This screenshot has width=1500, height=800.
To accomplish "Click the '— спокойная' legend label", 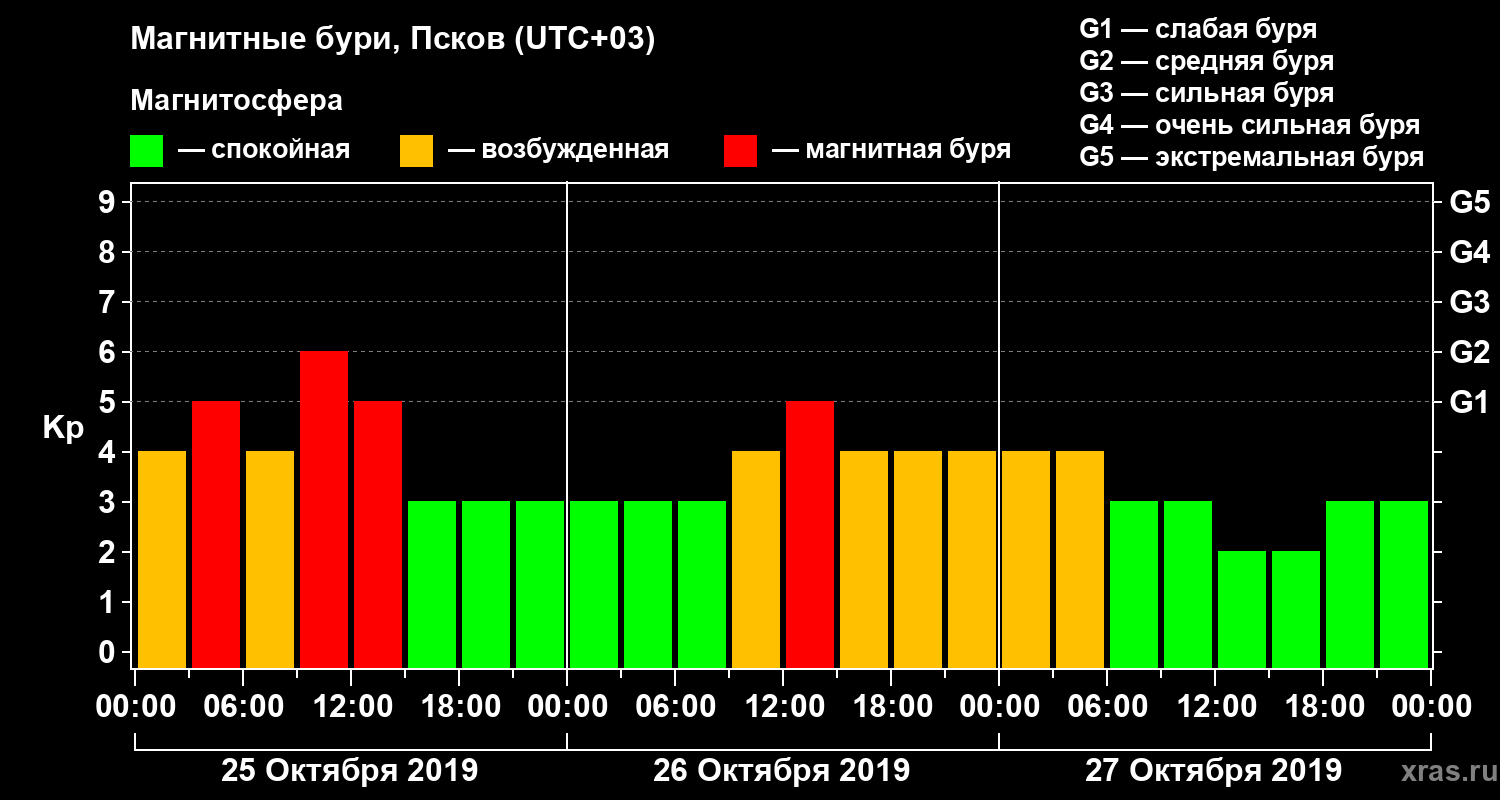I will coord(264,151).
